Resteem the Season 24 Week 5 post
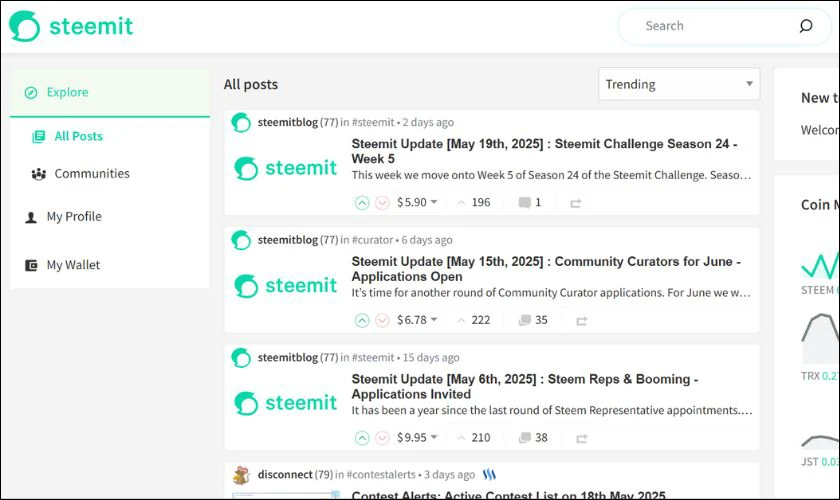Screen dimensions: 840x500 tap(575, 203)
